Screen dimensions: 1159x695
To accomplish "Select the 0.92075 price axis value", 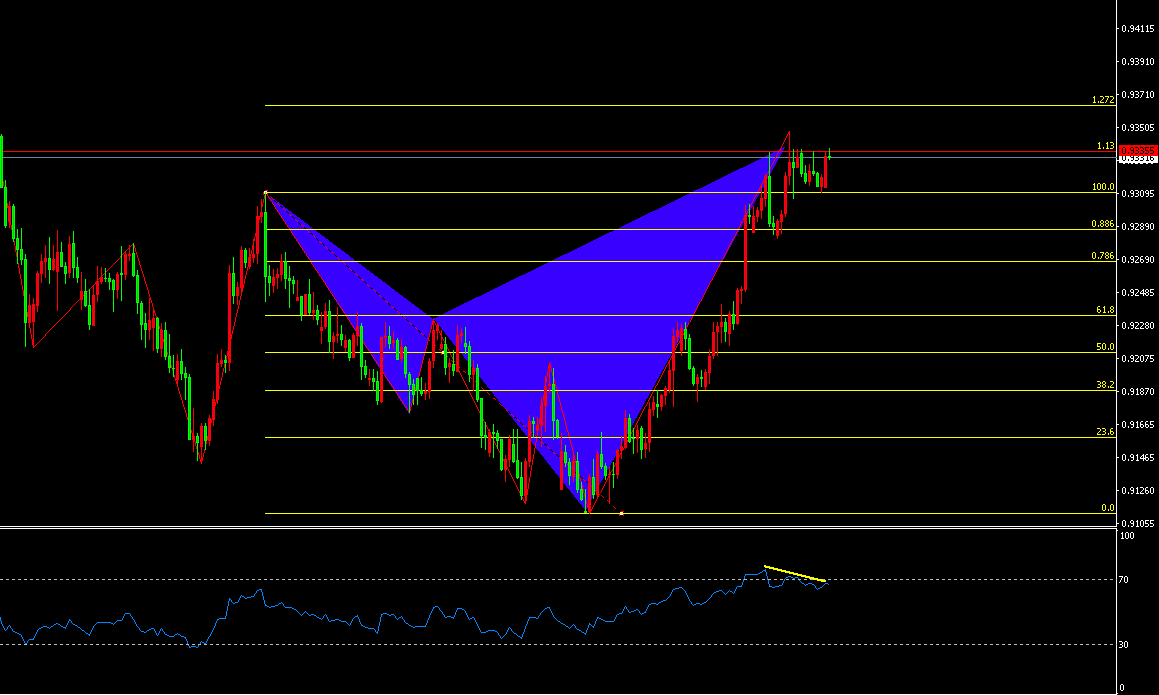I will click(1138, 359).
